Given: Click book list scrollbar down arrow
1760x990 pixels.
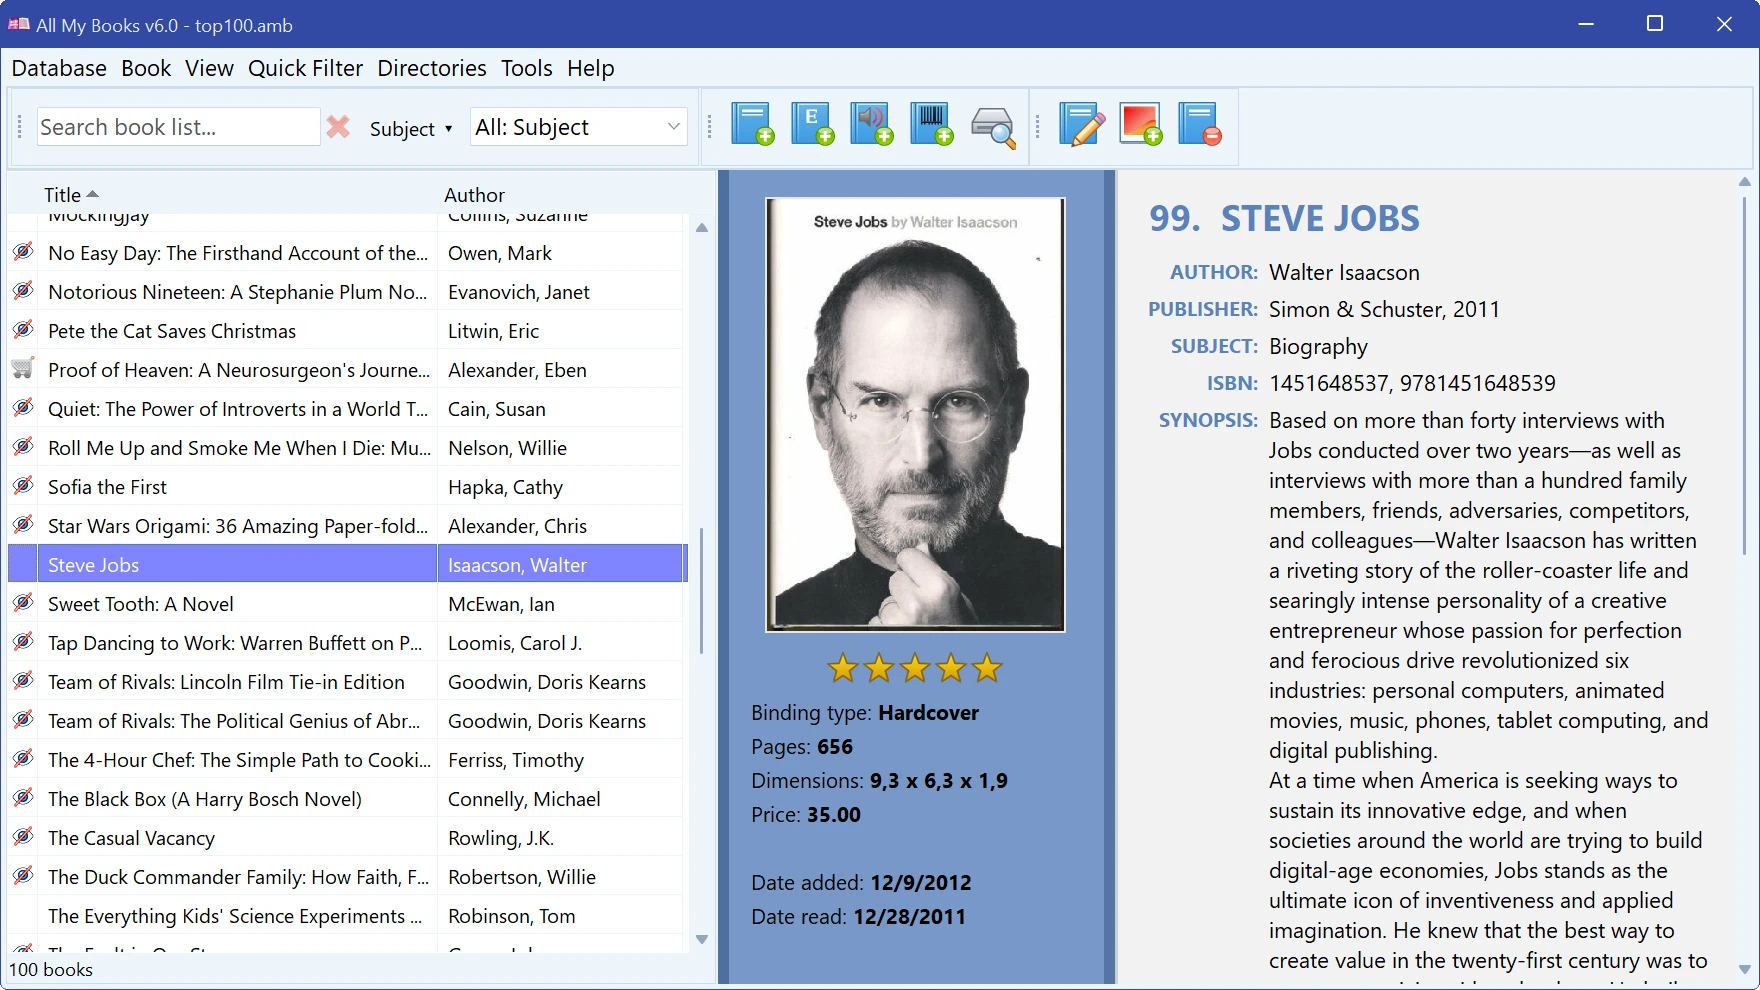Looking at the screenshot, I should pos(702,939).
